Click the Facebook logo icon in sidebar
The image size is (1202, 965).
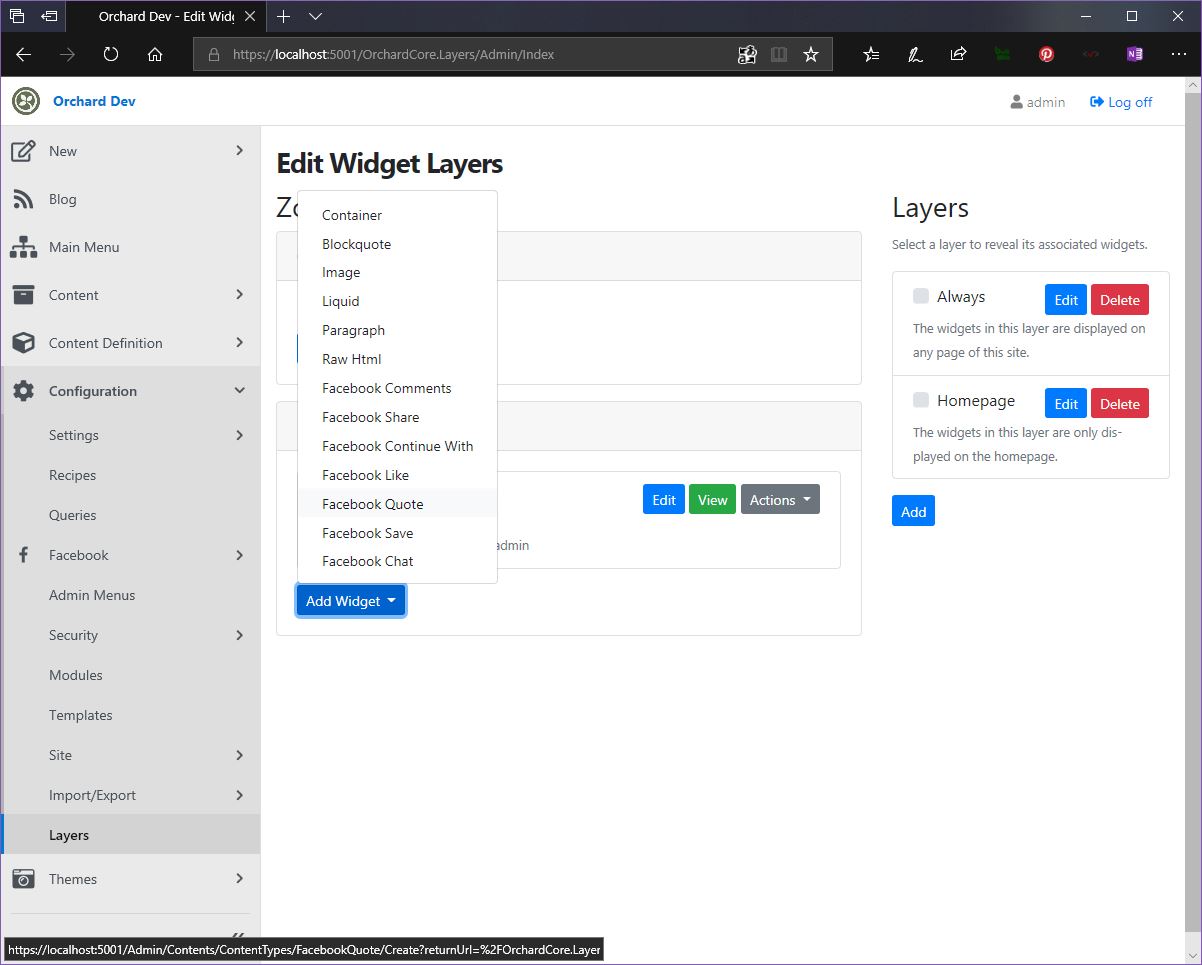tap(23, 555)
